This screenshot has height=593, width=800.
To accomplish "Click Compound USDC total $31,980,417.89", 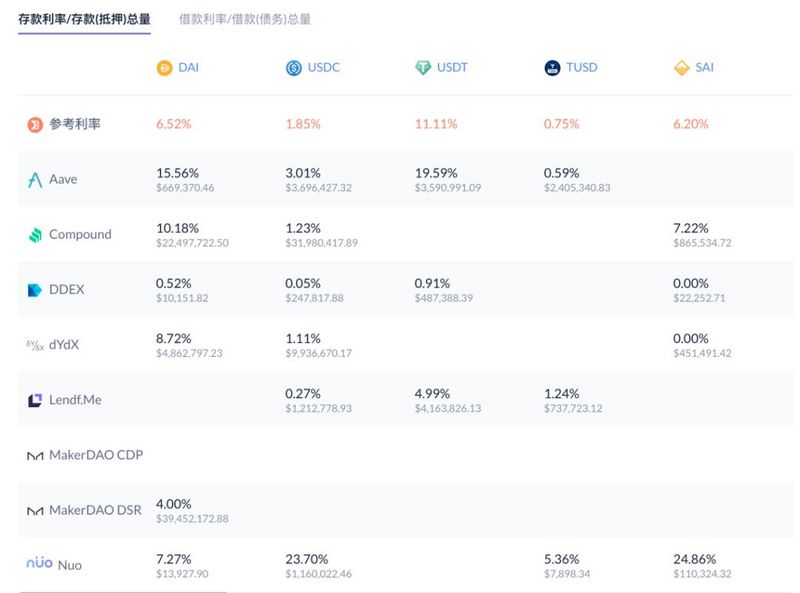I will click(321, 243).
